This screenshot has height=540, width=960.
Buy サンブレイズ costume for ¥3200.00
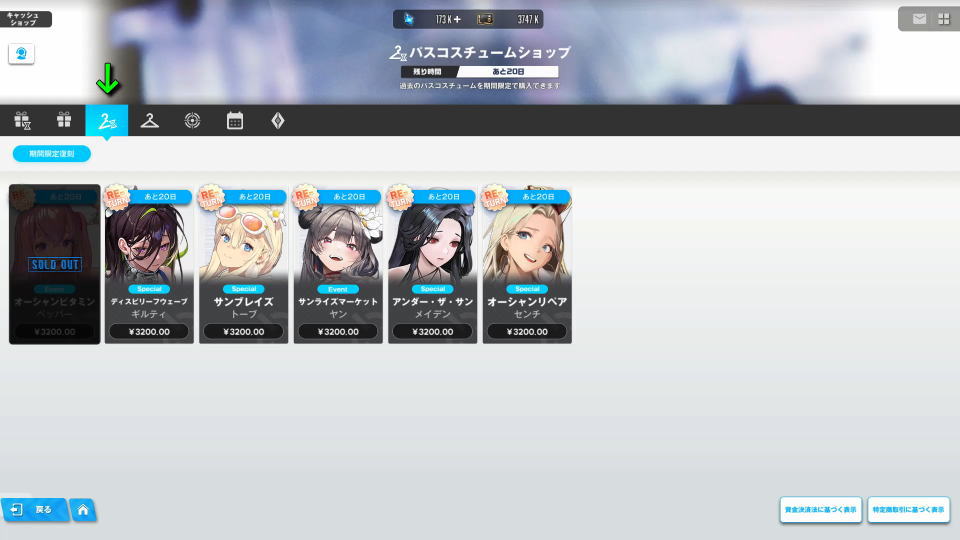coord(244,332)
